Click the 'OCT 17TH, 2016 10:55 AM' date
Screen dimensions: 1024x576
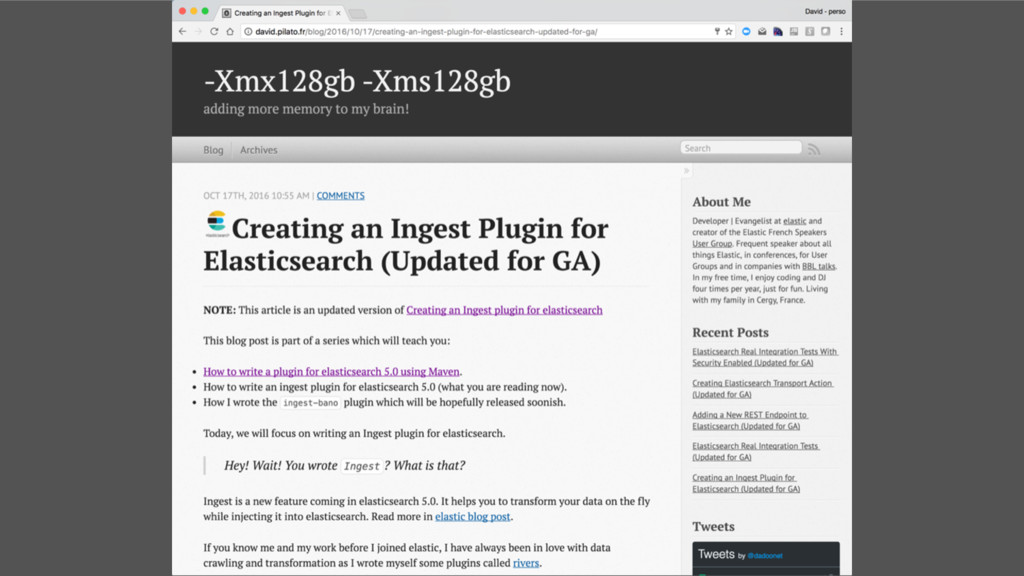pos(256,195)
